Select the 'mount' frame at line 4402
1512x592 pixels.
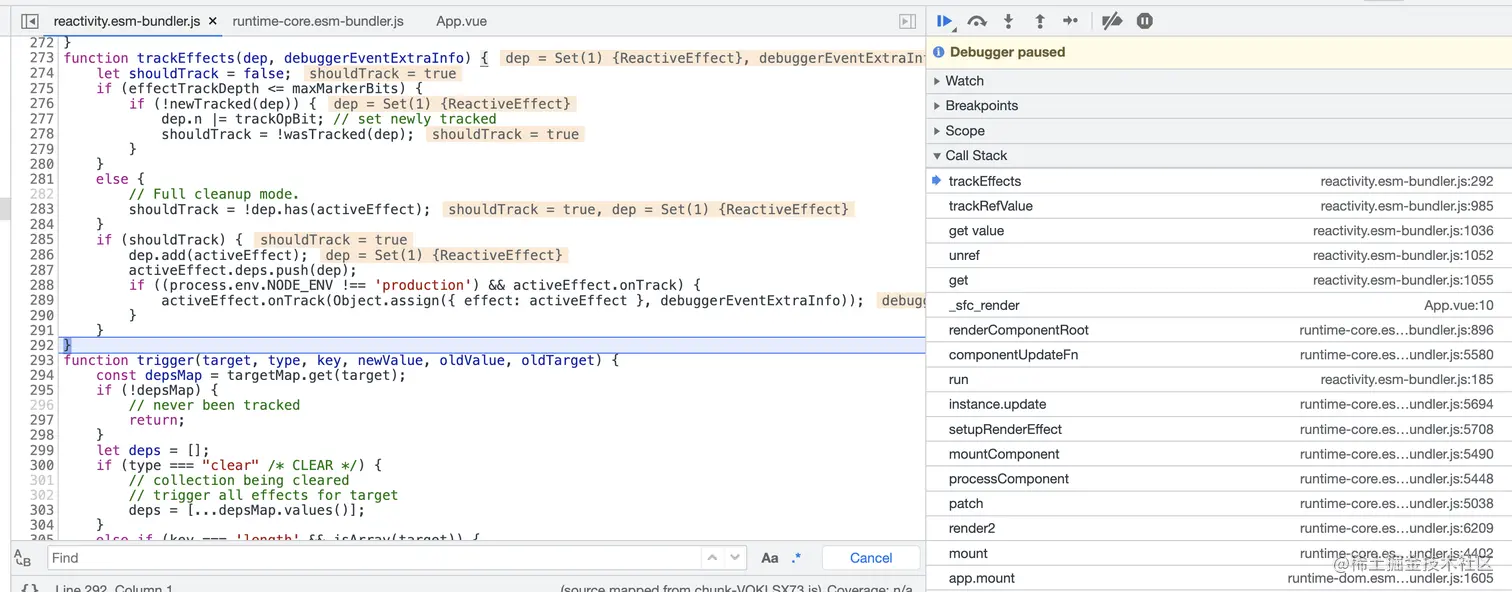(1219, 553)
